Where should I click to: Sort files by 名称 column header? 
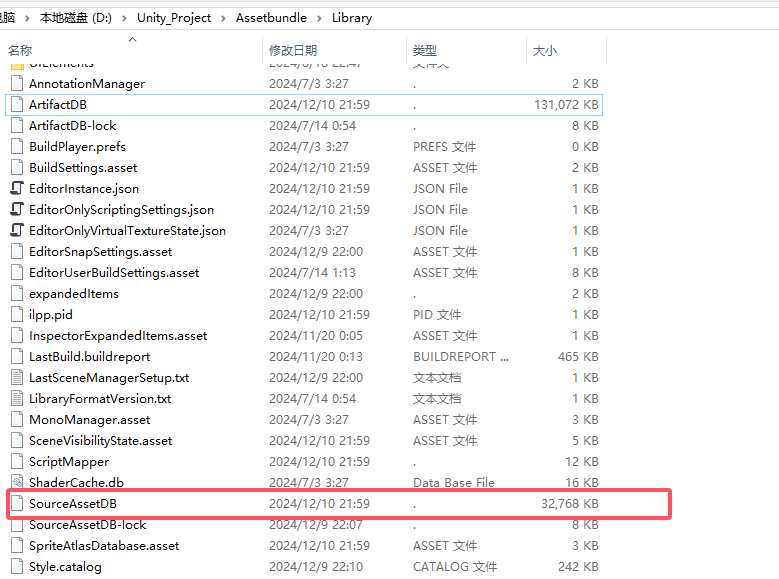pyautogui.click(x=20, y=50)
